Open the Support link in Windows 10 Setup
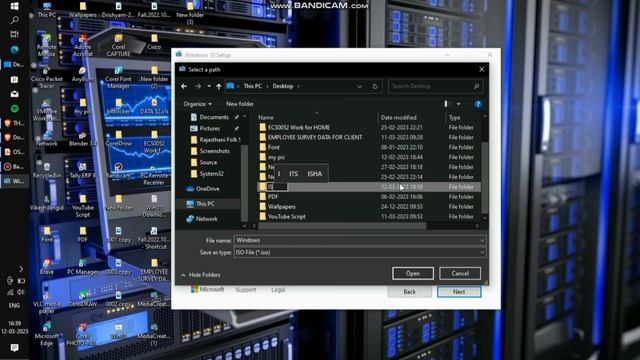The height and width of the screenshot is (360, 640). click(x=246, y=290)
